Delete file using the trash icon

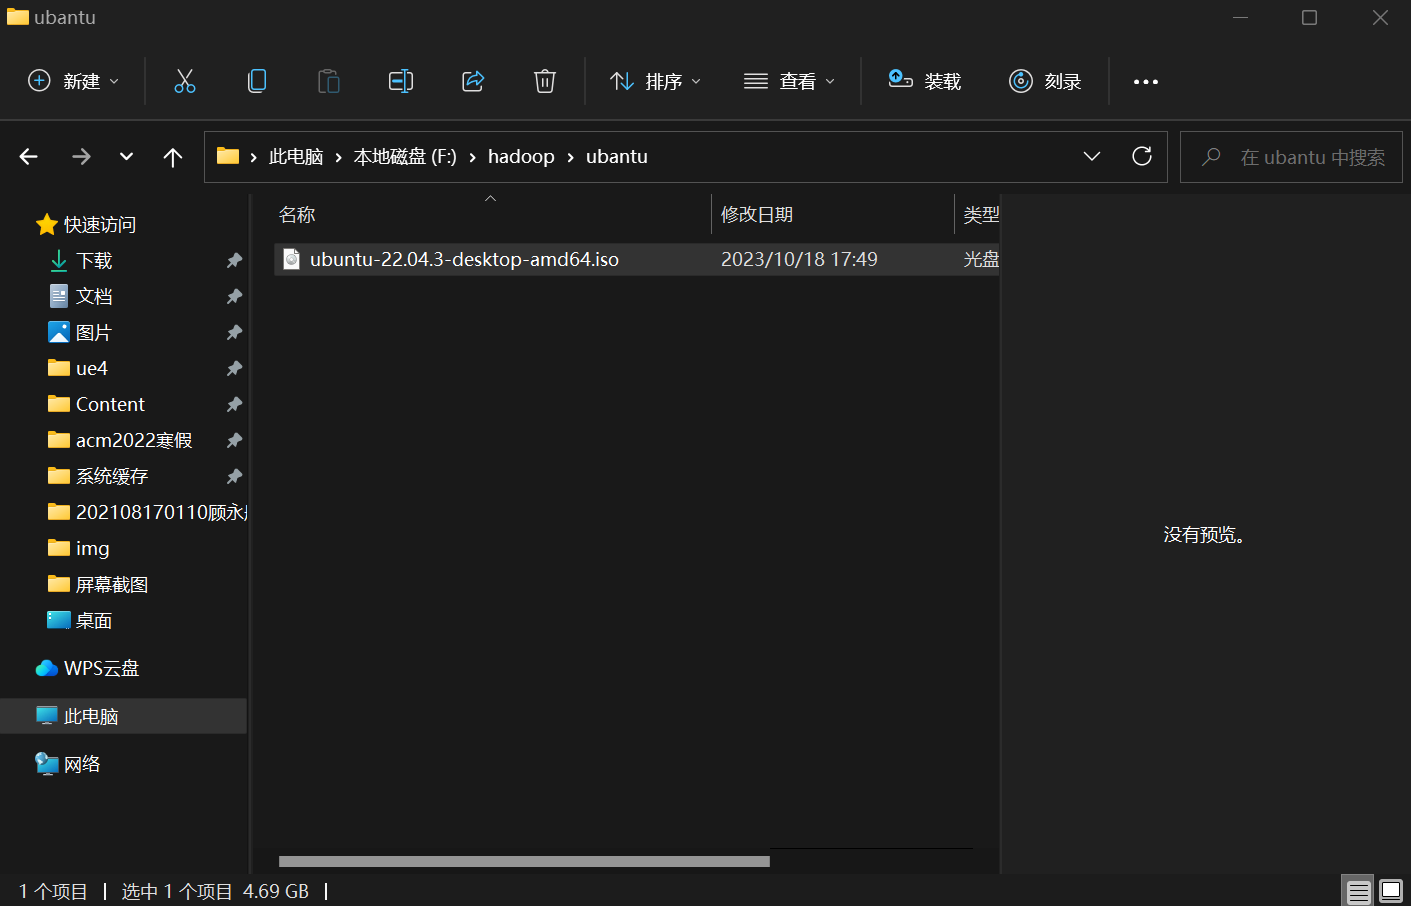tap(545, 81)
